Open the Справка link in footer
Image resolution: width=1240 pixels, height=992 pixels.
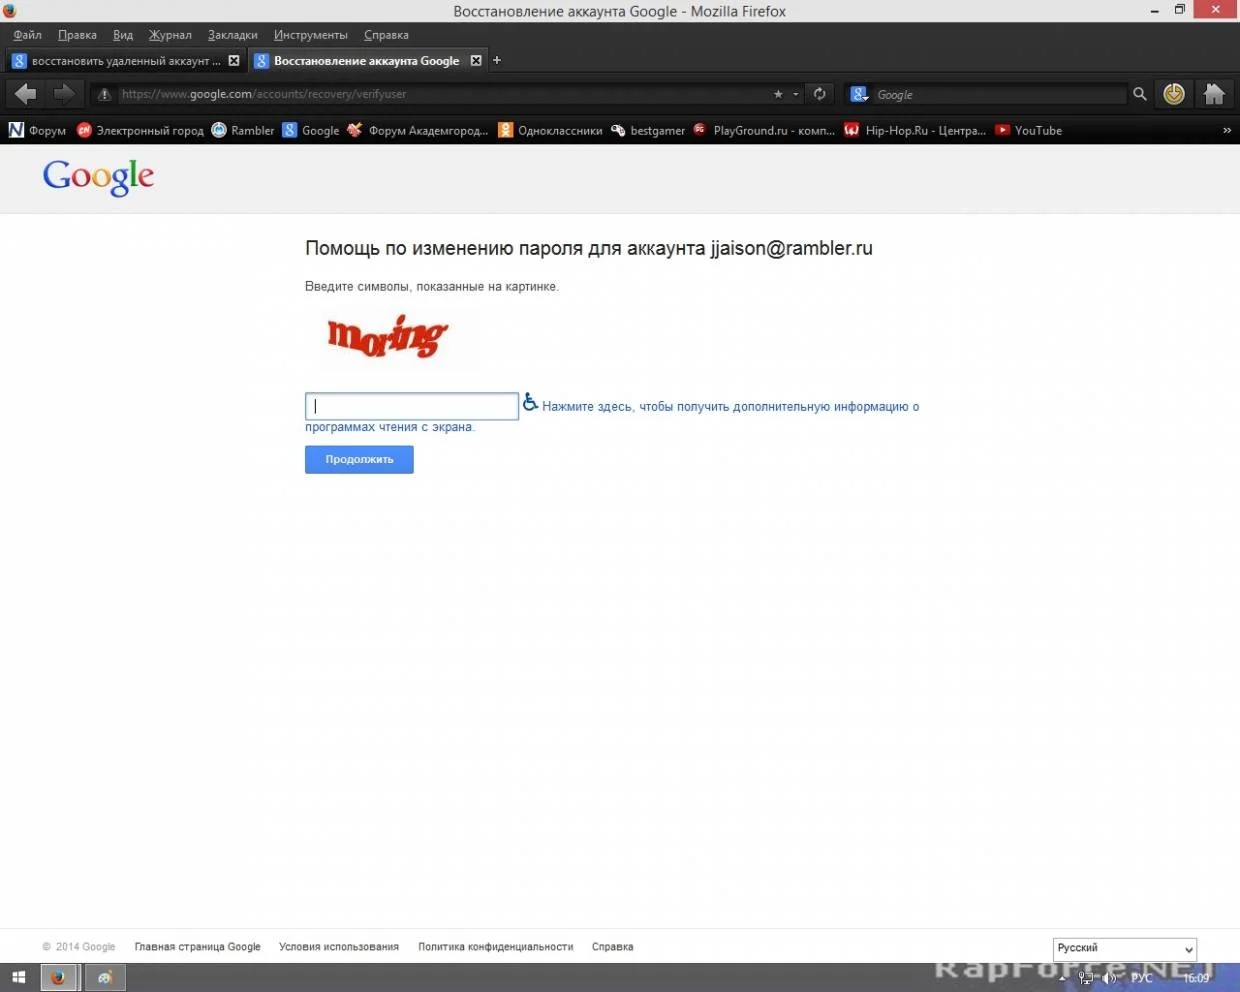(x=613, y=947)
